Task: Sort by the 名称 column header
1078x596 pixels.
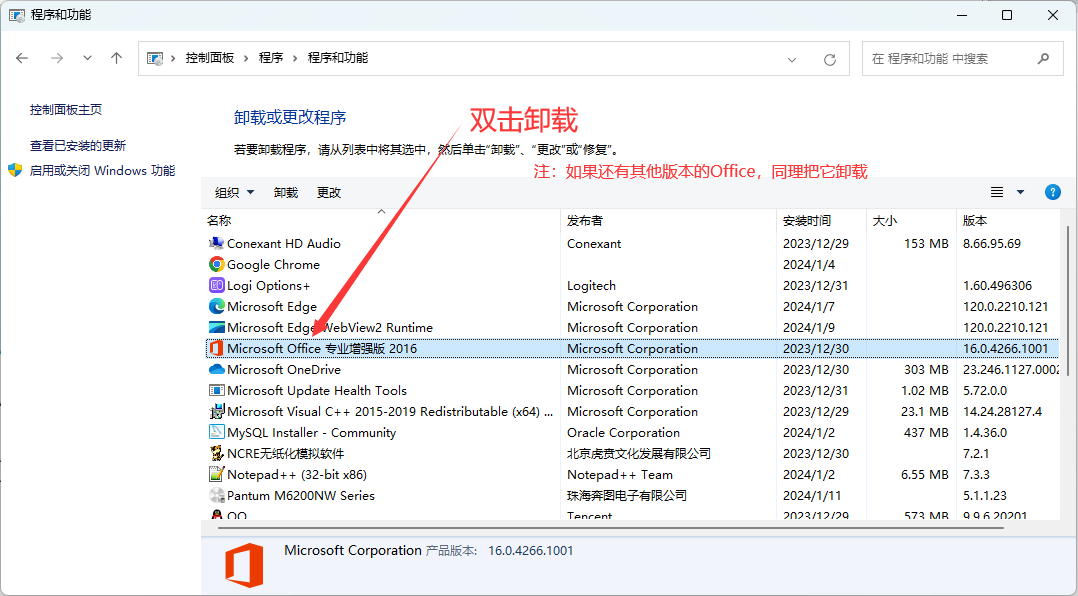Action: click(x=219, y=221)
